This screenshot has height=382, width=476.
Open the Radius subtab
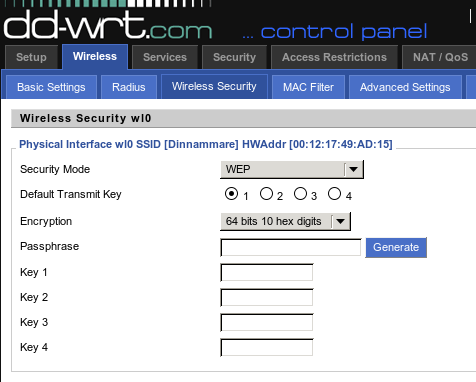pyautogui.click(x=129, y=87)
